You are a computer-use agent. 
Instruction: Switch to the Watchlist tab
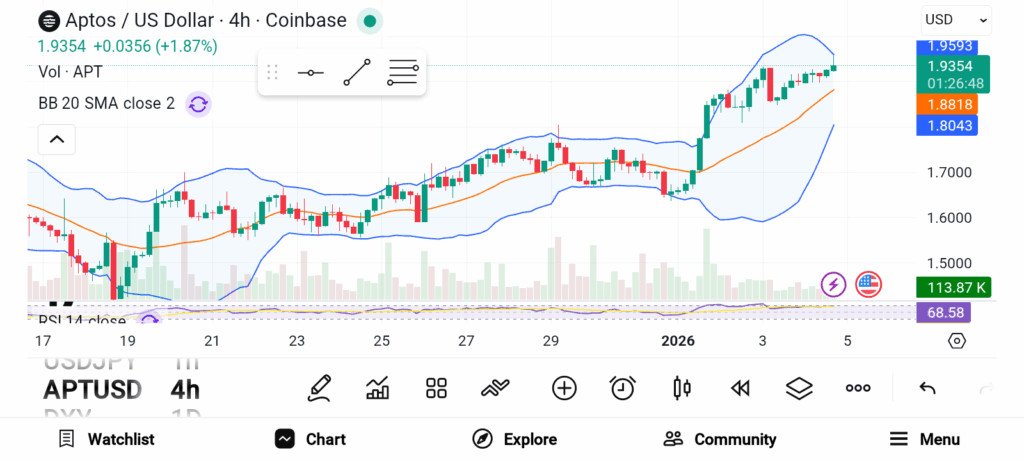point(106,439)
